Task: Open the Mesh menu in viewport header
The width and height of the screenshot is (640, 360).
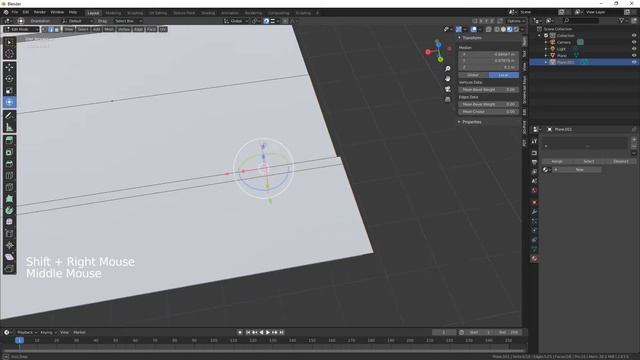Action: tap(109, 29)
